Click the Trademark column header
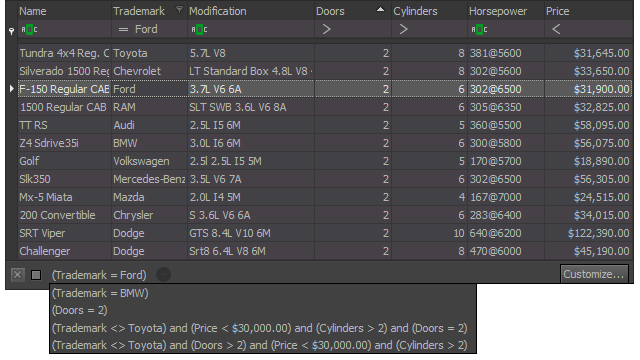 click(x=149, y=11)
